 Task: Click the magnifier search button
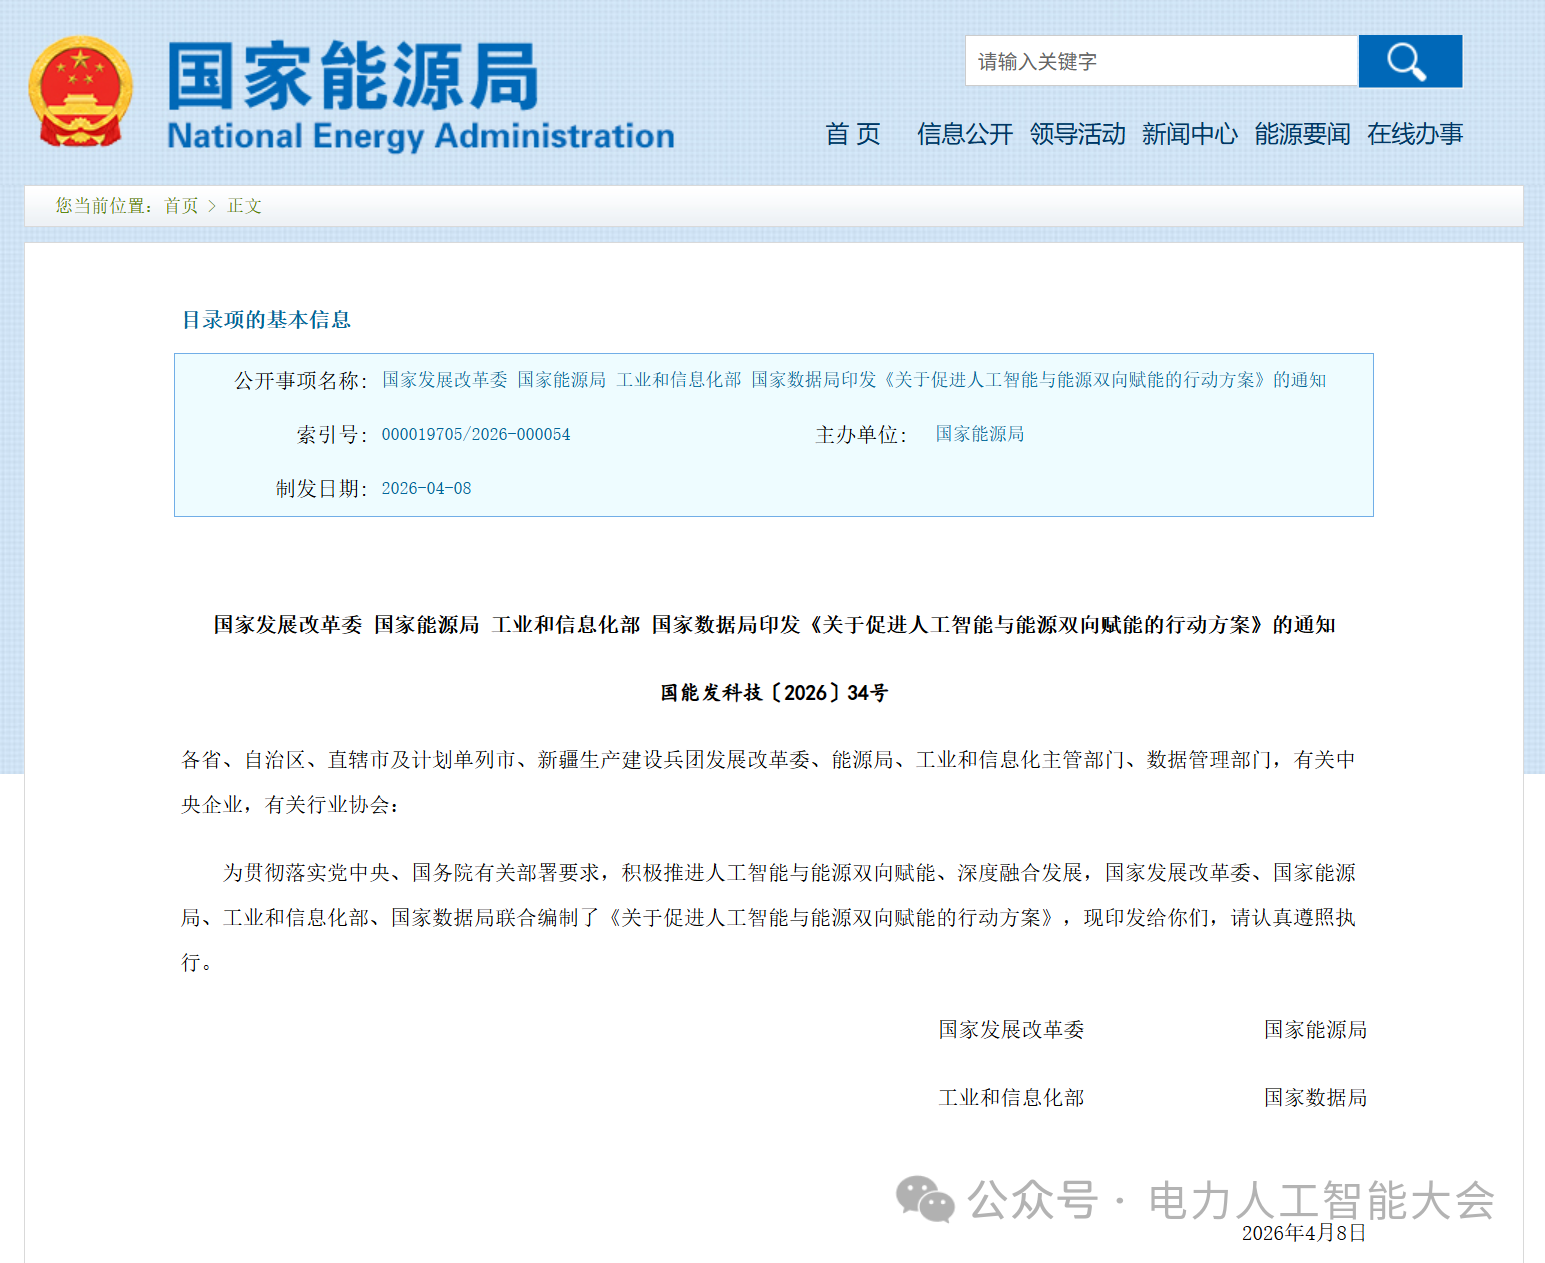tap(1410, 61)
